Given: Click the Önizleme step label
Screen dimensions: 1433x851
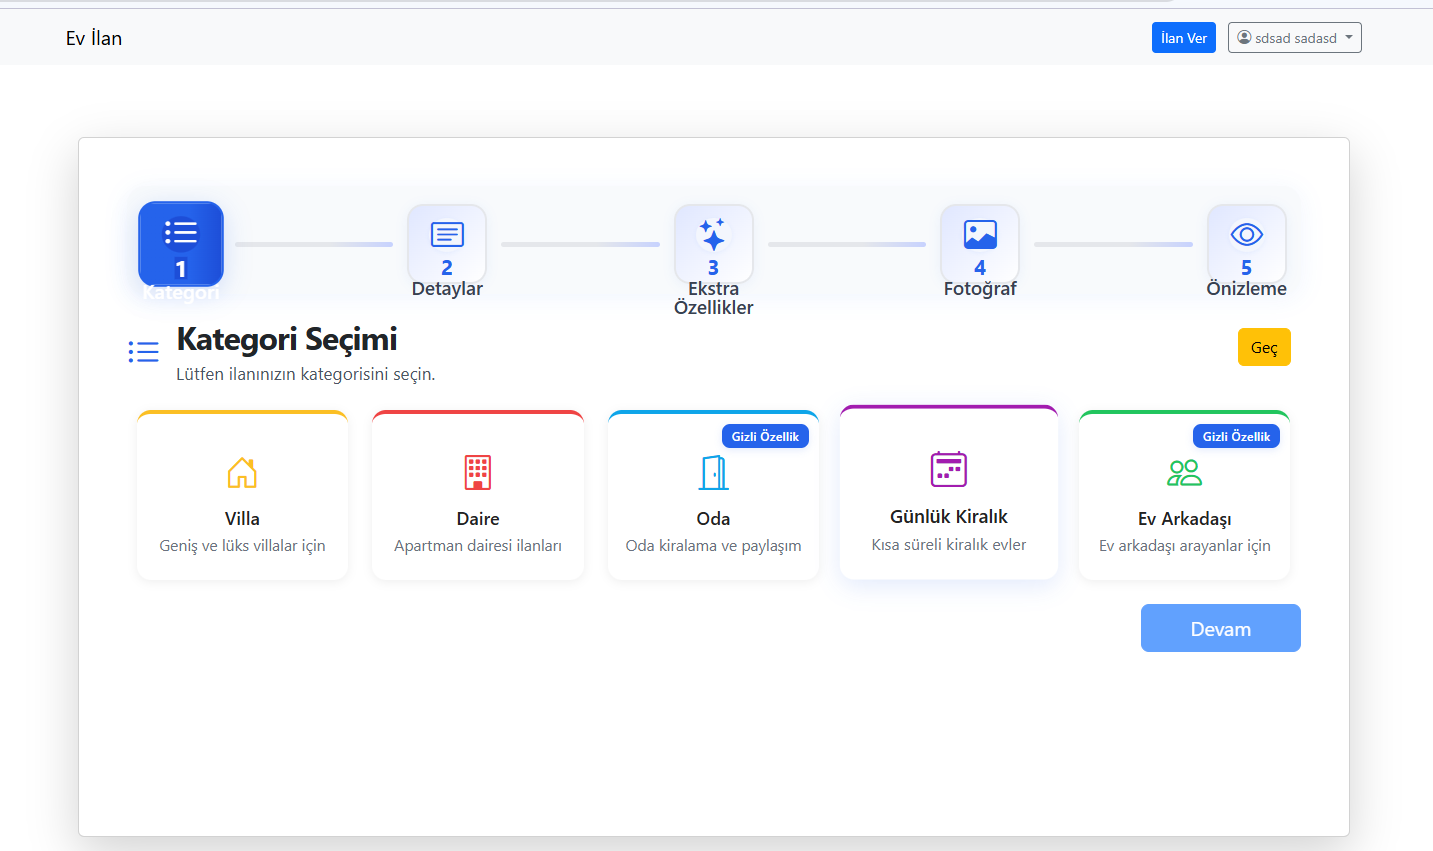Looking at the screenshot, I should pos(1246,288).
